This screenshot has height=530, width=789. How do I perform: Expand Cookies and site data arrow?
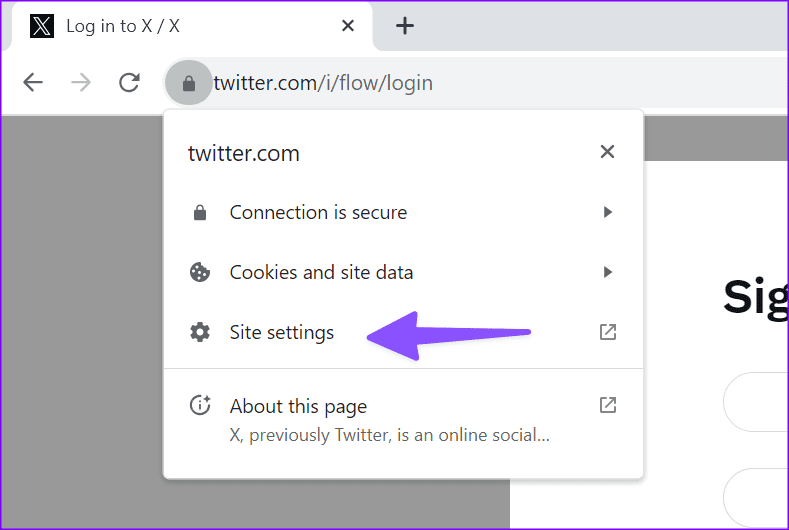pos(607,272)
